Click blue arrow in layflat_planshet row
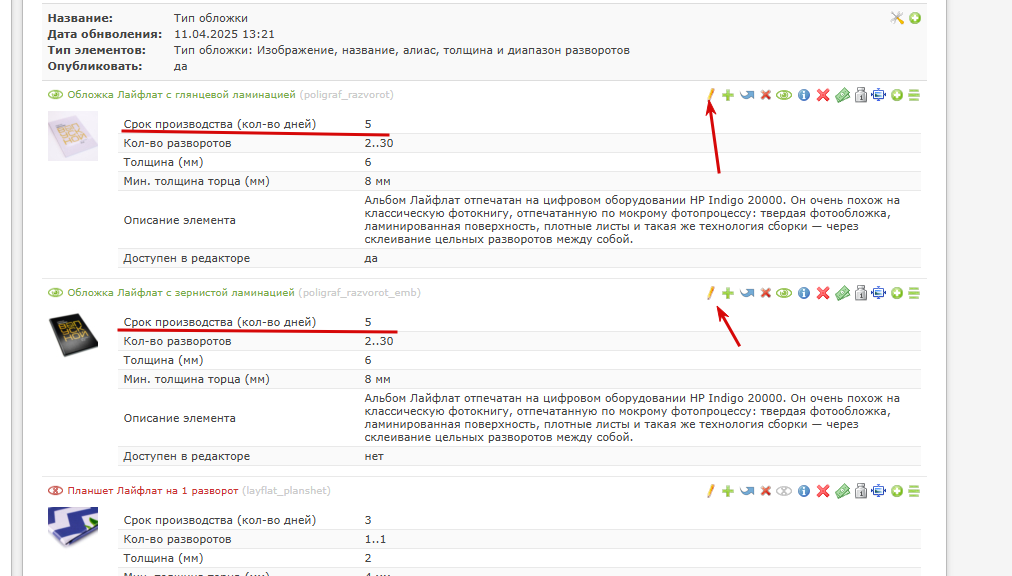Image resolution: width=1012 pixels, height=576 pixels. tap(747, 491)
